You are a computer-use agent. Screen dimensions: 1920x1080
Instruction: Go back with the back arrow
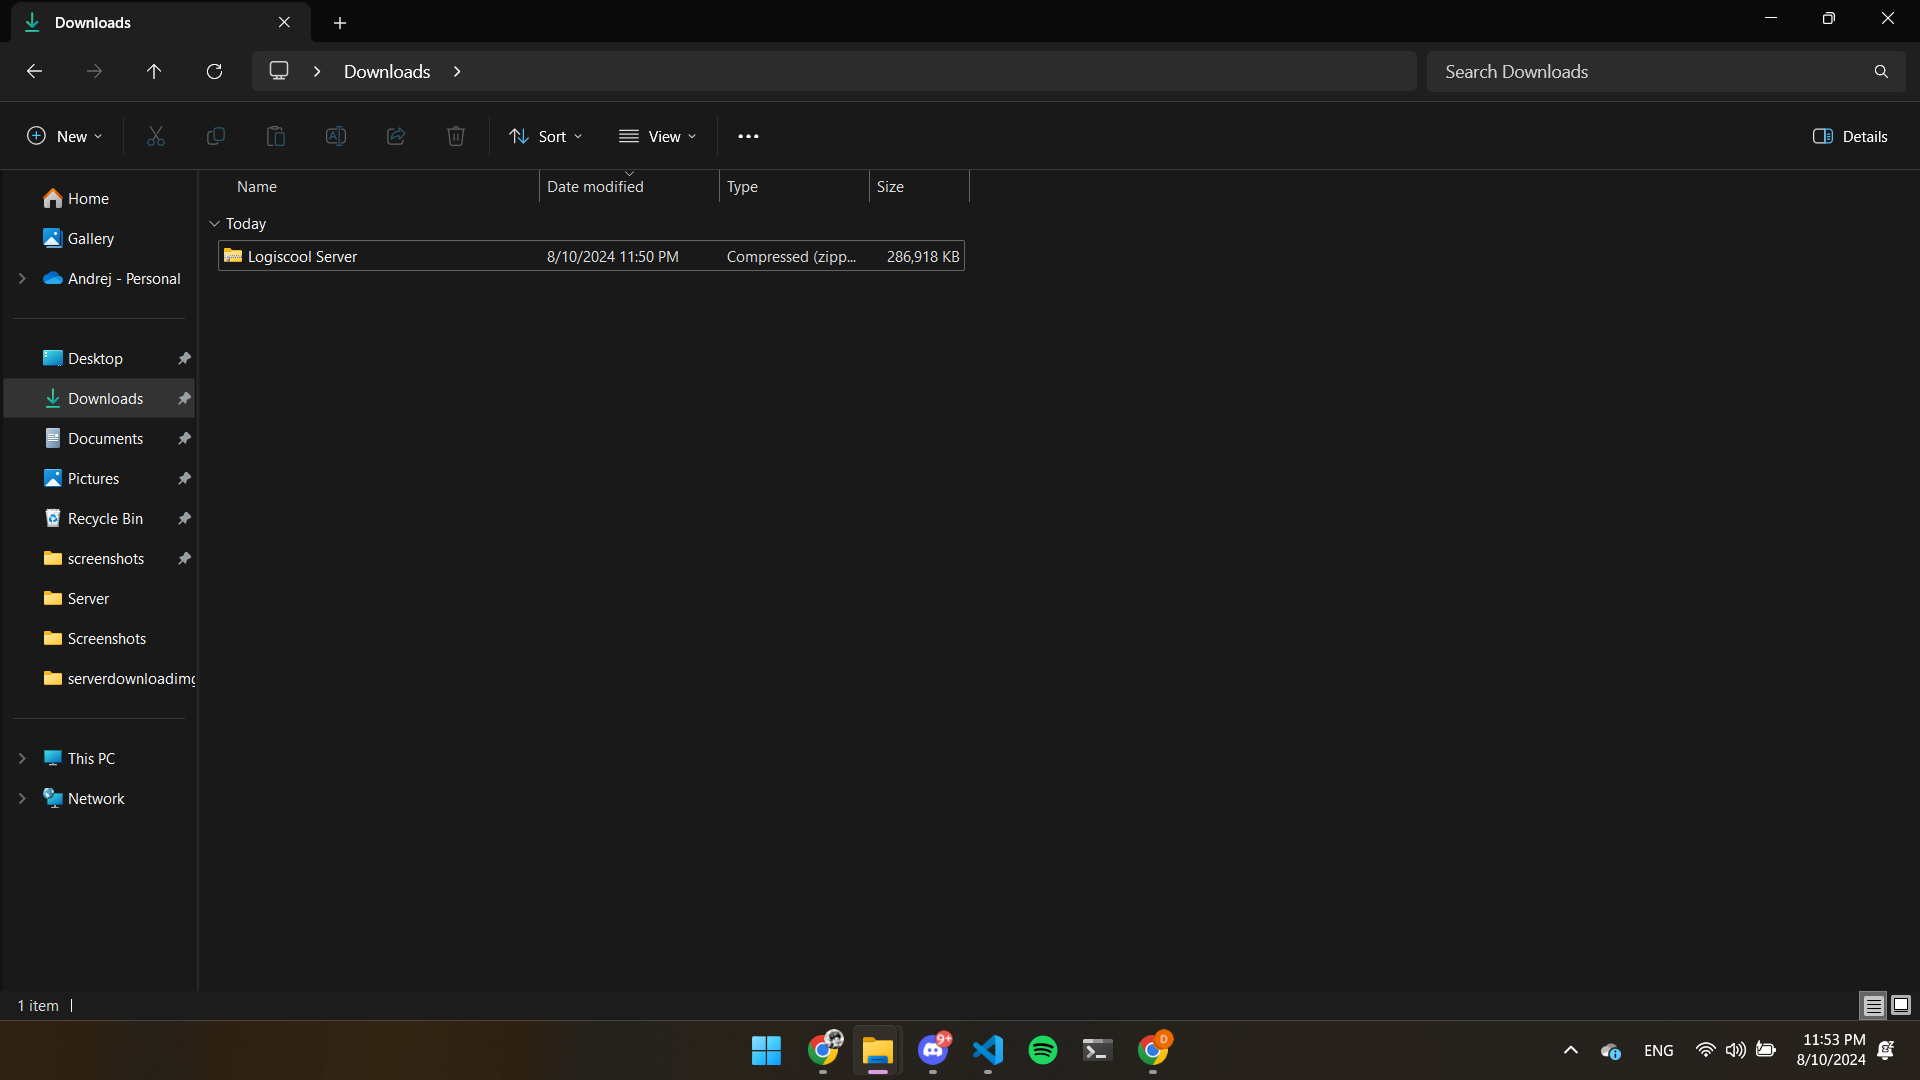(x=34, y=71)
